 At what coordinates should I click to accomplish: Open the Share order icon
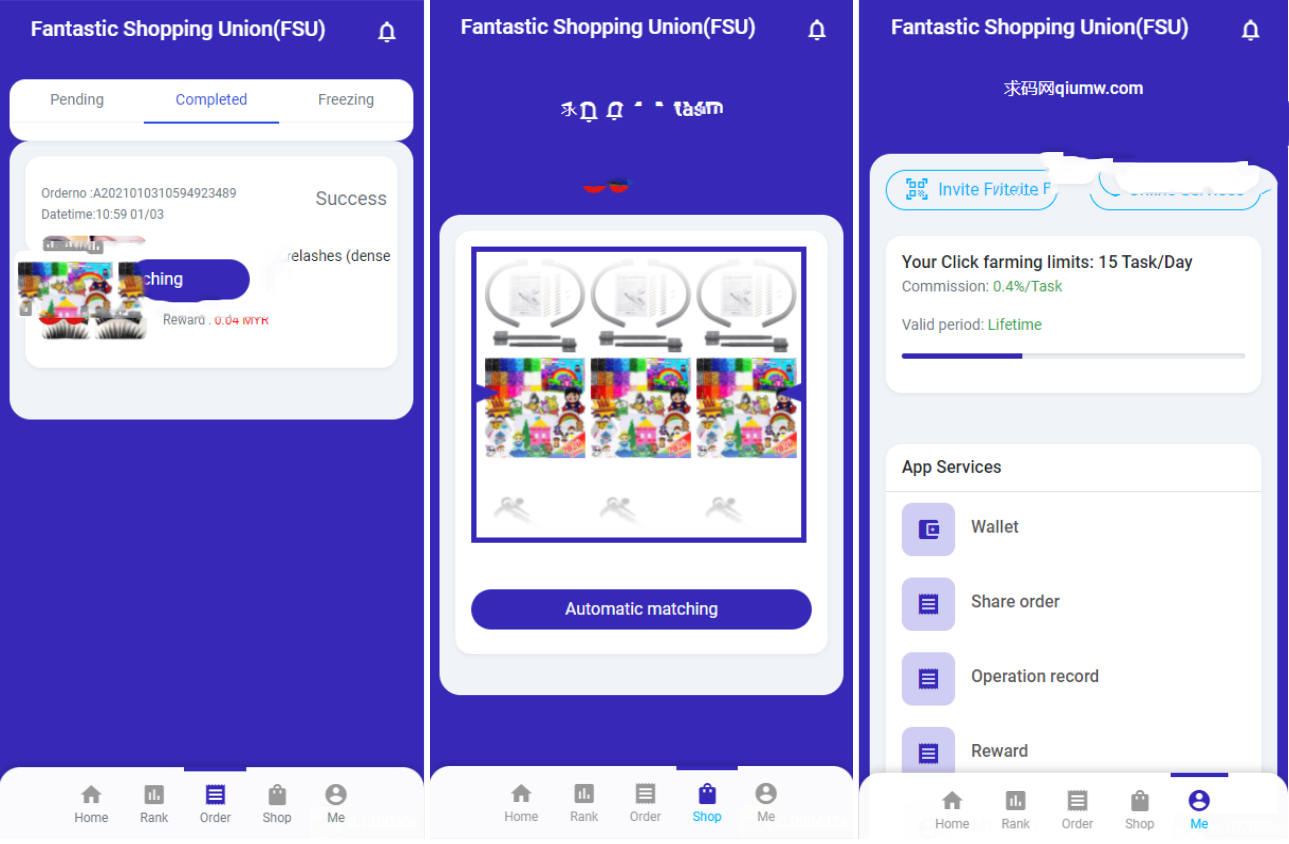coord(928,604)
